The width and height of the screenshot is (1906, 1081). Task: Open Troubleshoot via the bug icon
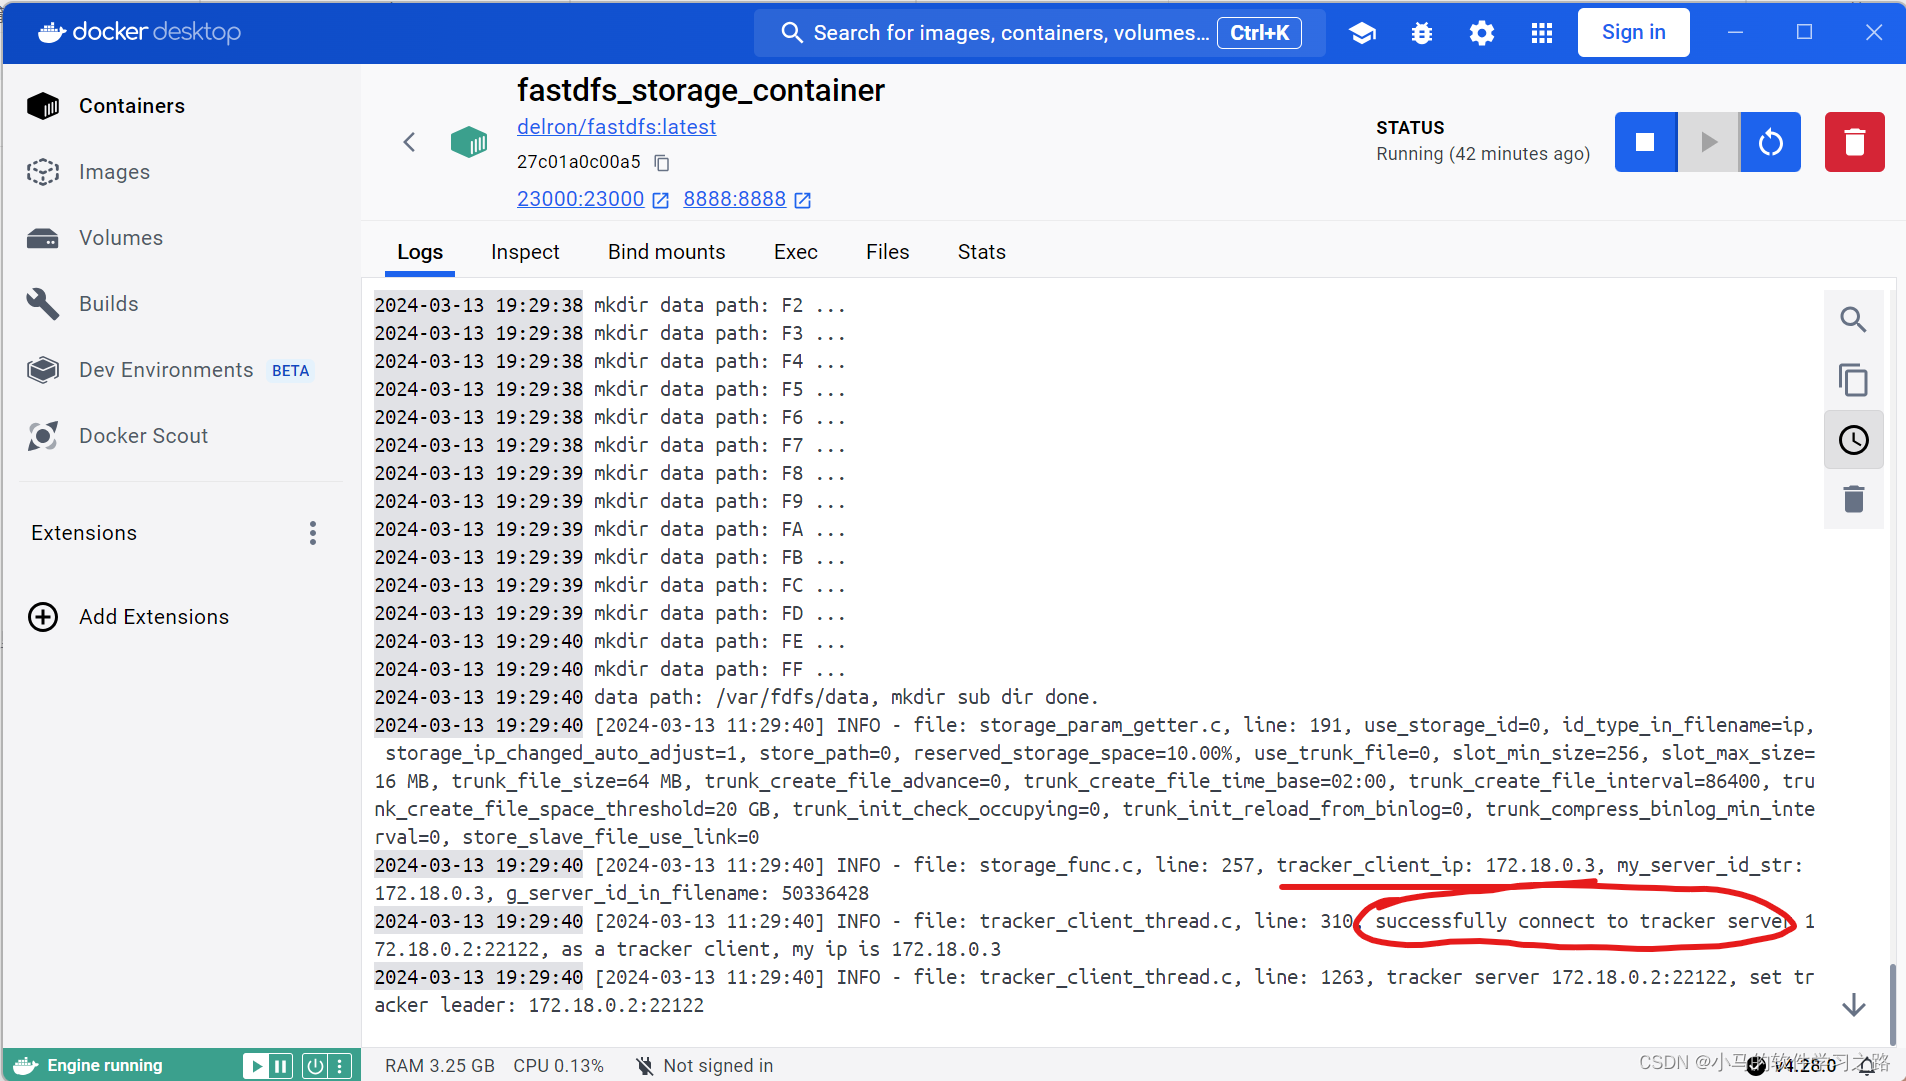(1422, 33)
